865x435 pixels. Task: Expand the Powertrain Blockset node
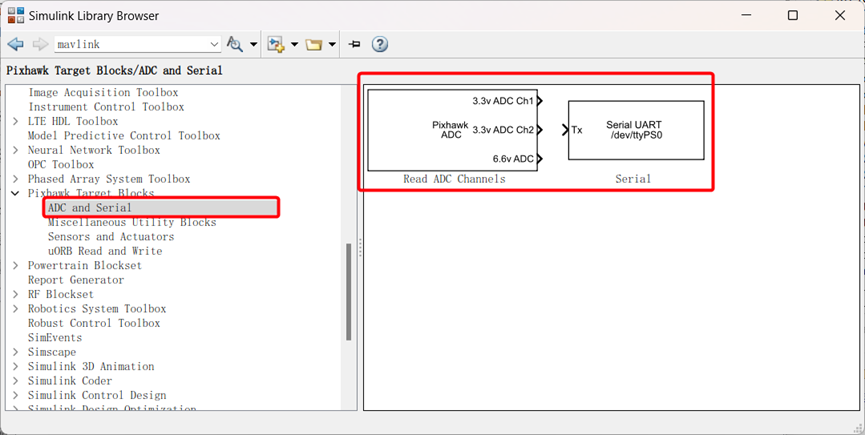point(15,266)
